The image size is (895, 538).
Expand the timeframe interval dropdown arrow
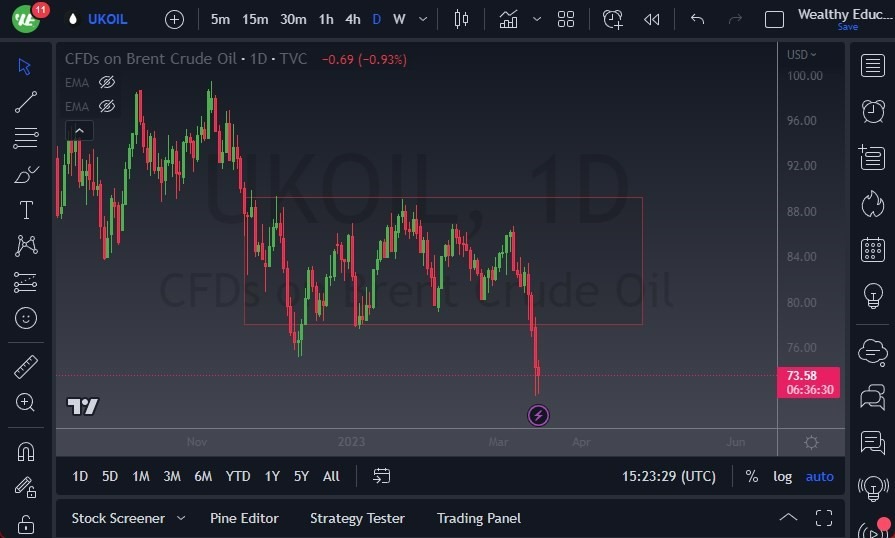424,19
